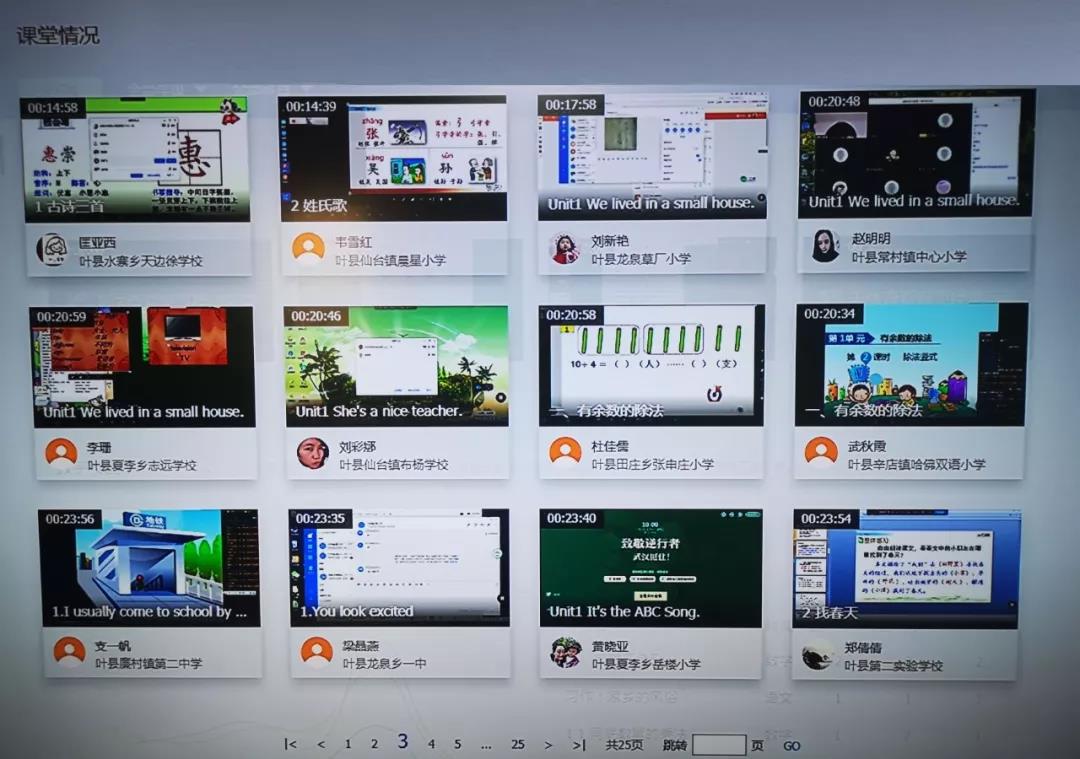Open the 找春天 lesson thumbnail
Image resolution: width=1080 pixels, height=759 pixels.
click(906, 568)
